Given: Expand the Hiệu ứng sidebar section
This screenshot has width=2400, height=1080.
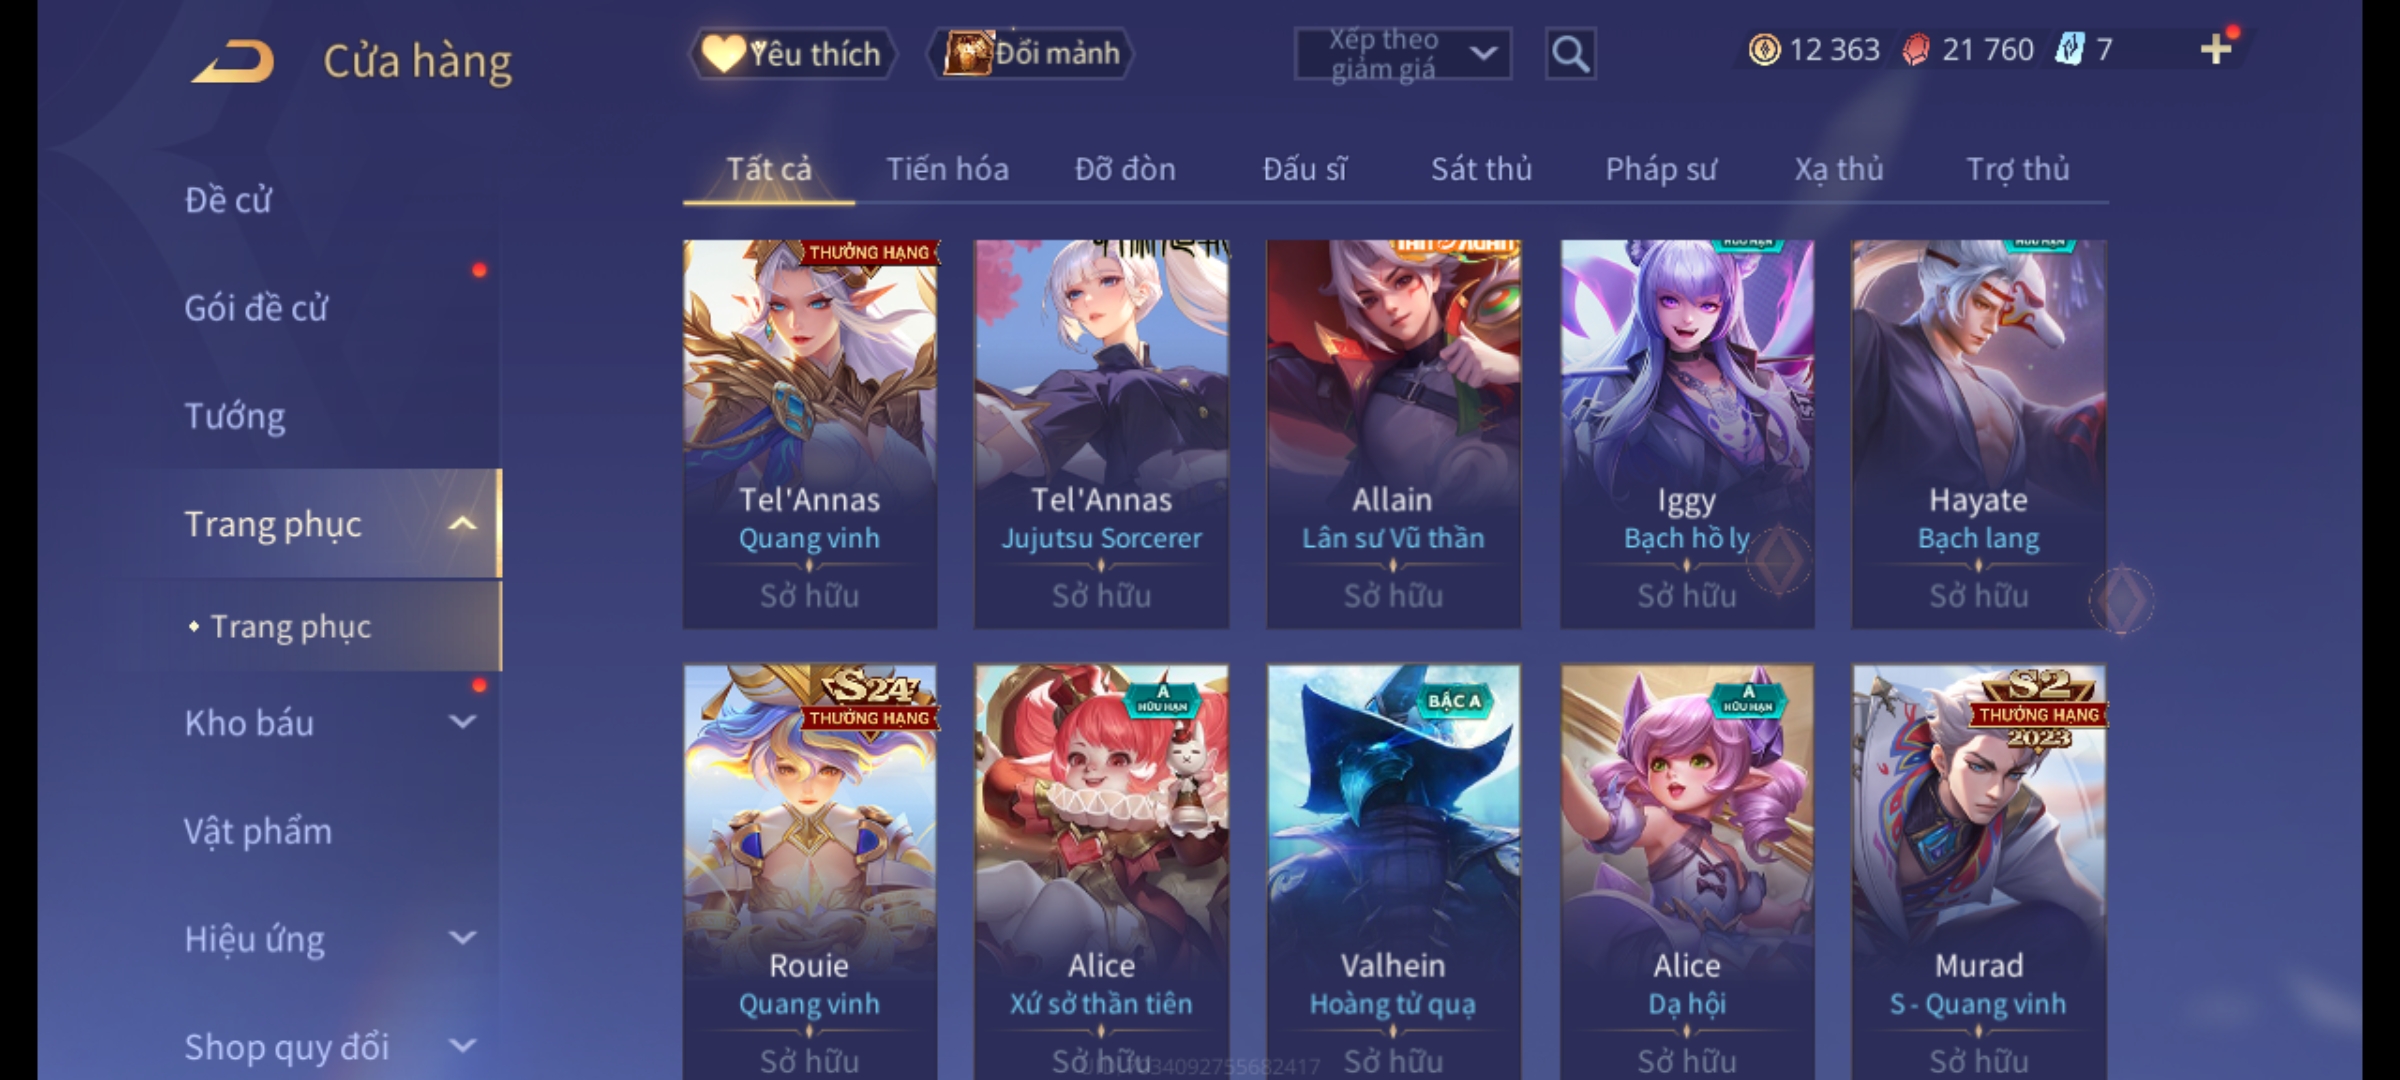Looking at the screenshot, I should (x=462, y=938).
